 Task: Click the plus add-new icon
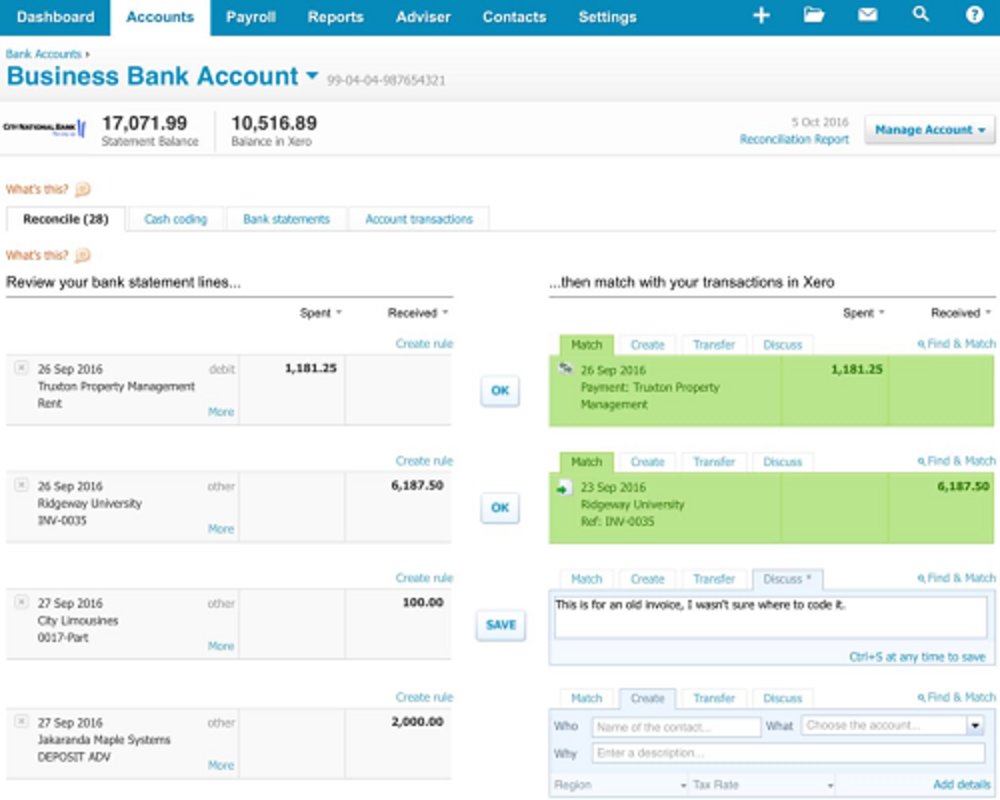click(x=761, y=15)
